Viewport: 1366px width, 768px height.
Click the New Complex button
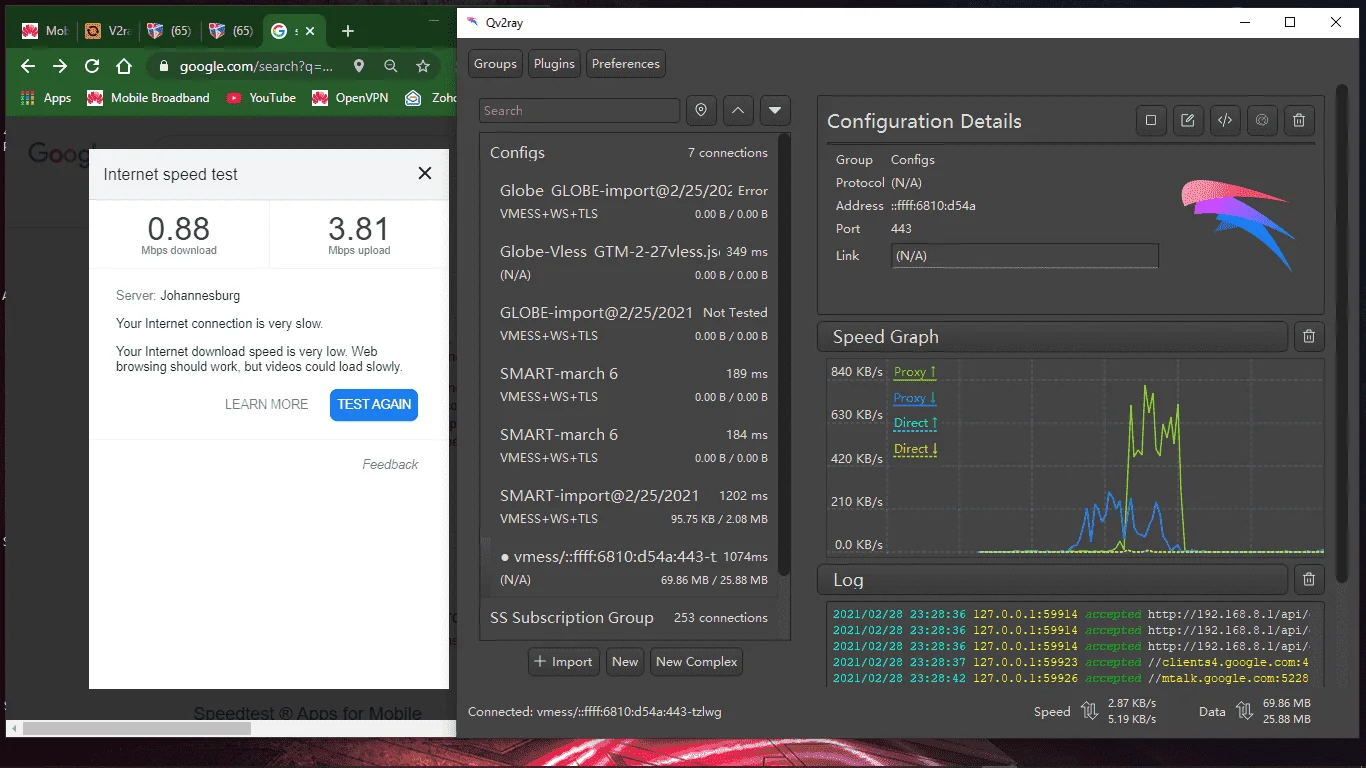(697, 662)
